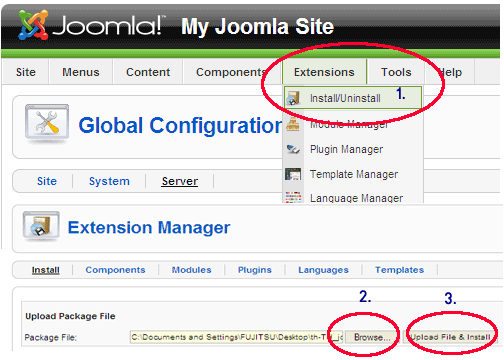This screenshot has width=504, height=360.
Task: Switch to Server configuration tab
Action: [x=180, y=181]
